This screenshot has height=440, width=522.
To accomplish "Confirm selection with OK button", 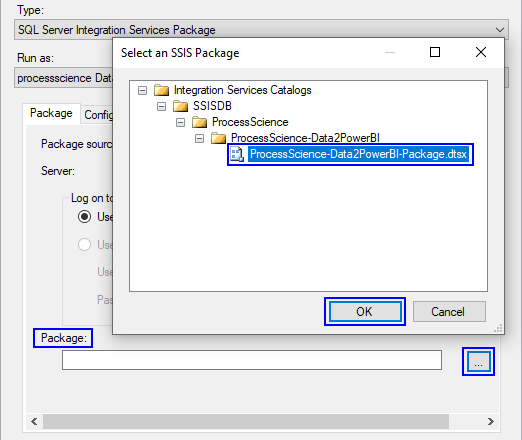I will [365, 312].
